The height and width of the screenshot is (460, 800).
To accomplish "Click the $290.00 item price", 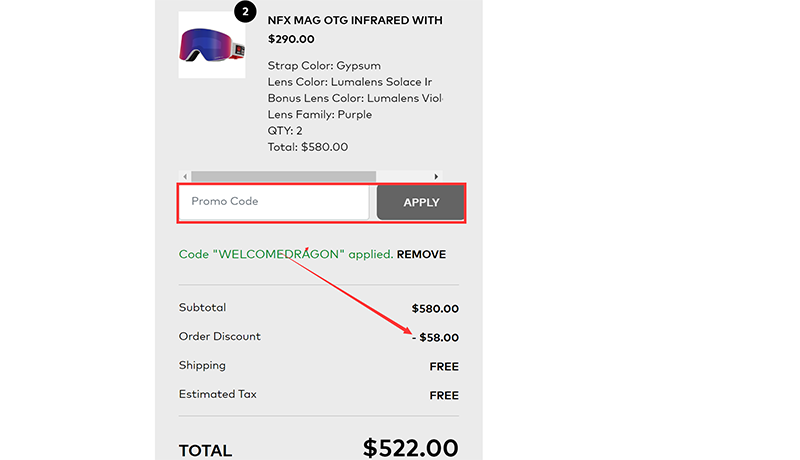I will click(291, 40).
